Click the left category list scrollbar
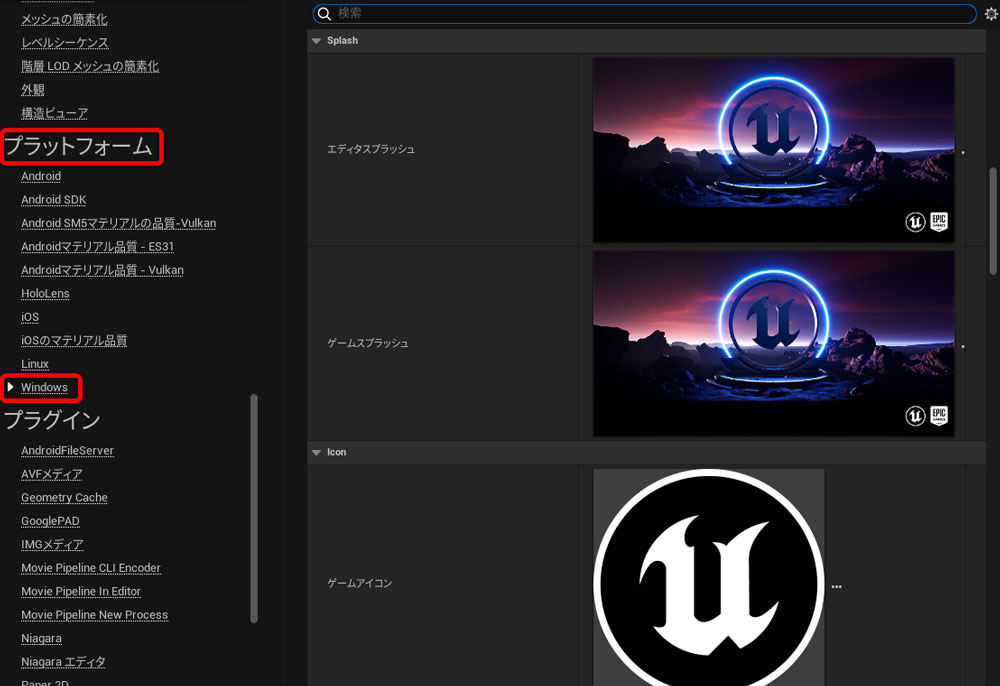The width and height of the screenshot is (1000, 686). (x=254, y=508)
